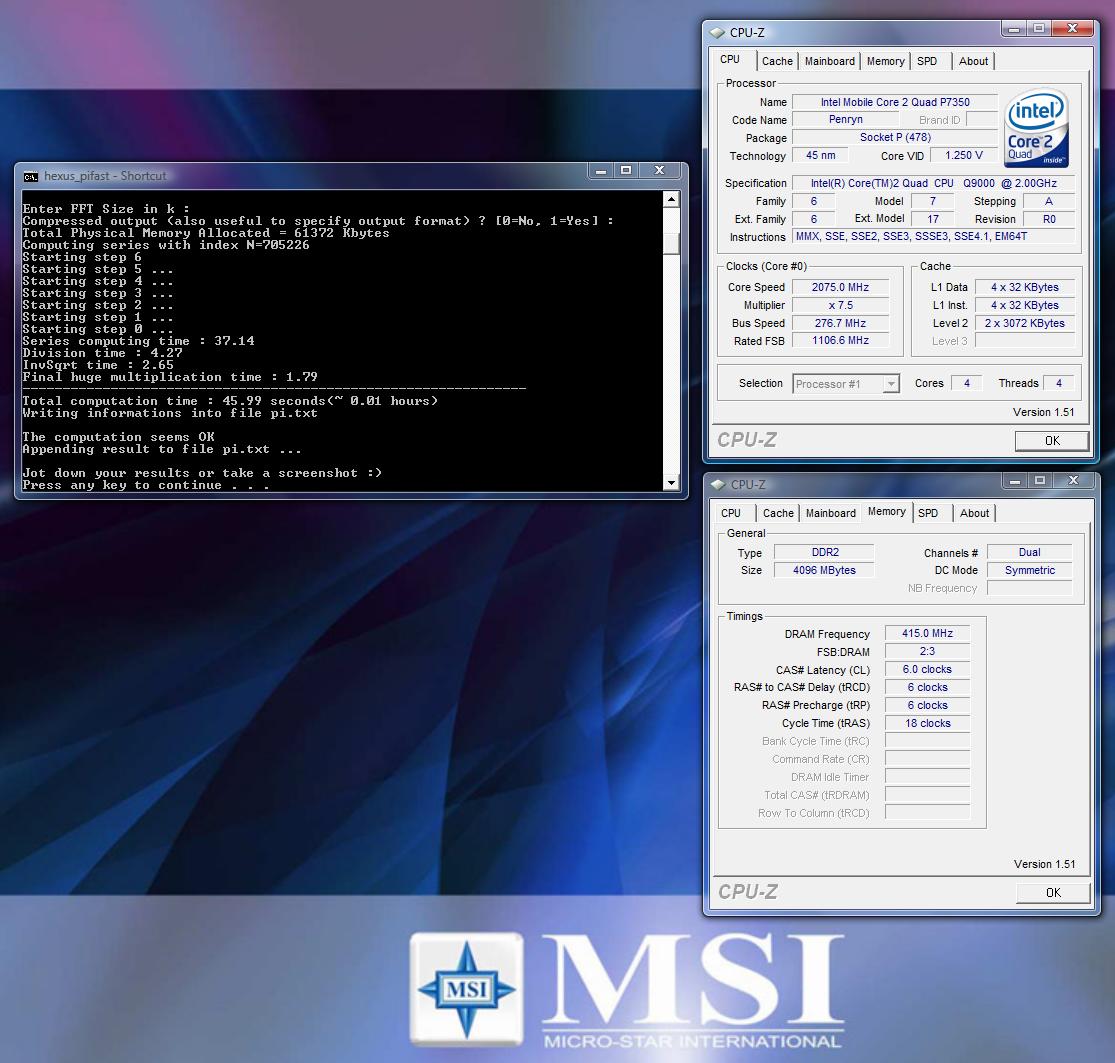The height and width of the screenshot is (1063, 1115).
Task: Minimize the hexus_pifast console window
Action: click(x=601, y=171)
